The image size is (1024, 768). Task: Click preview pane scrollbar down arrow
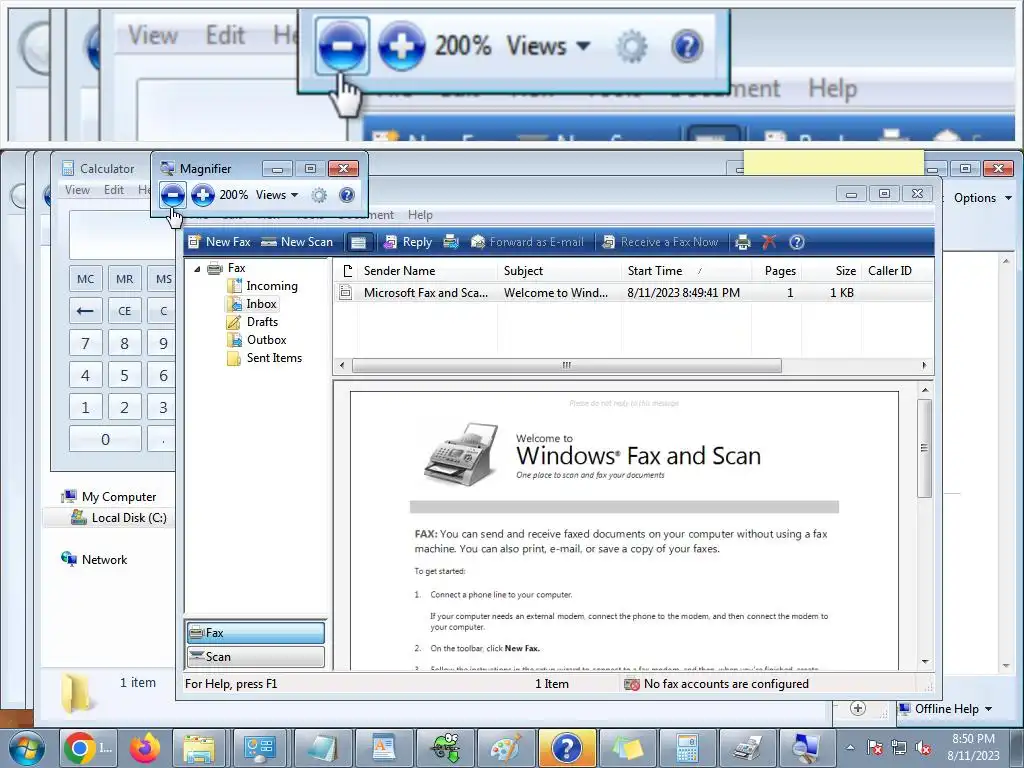pos(925,662)
